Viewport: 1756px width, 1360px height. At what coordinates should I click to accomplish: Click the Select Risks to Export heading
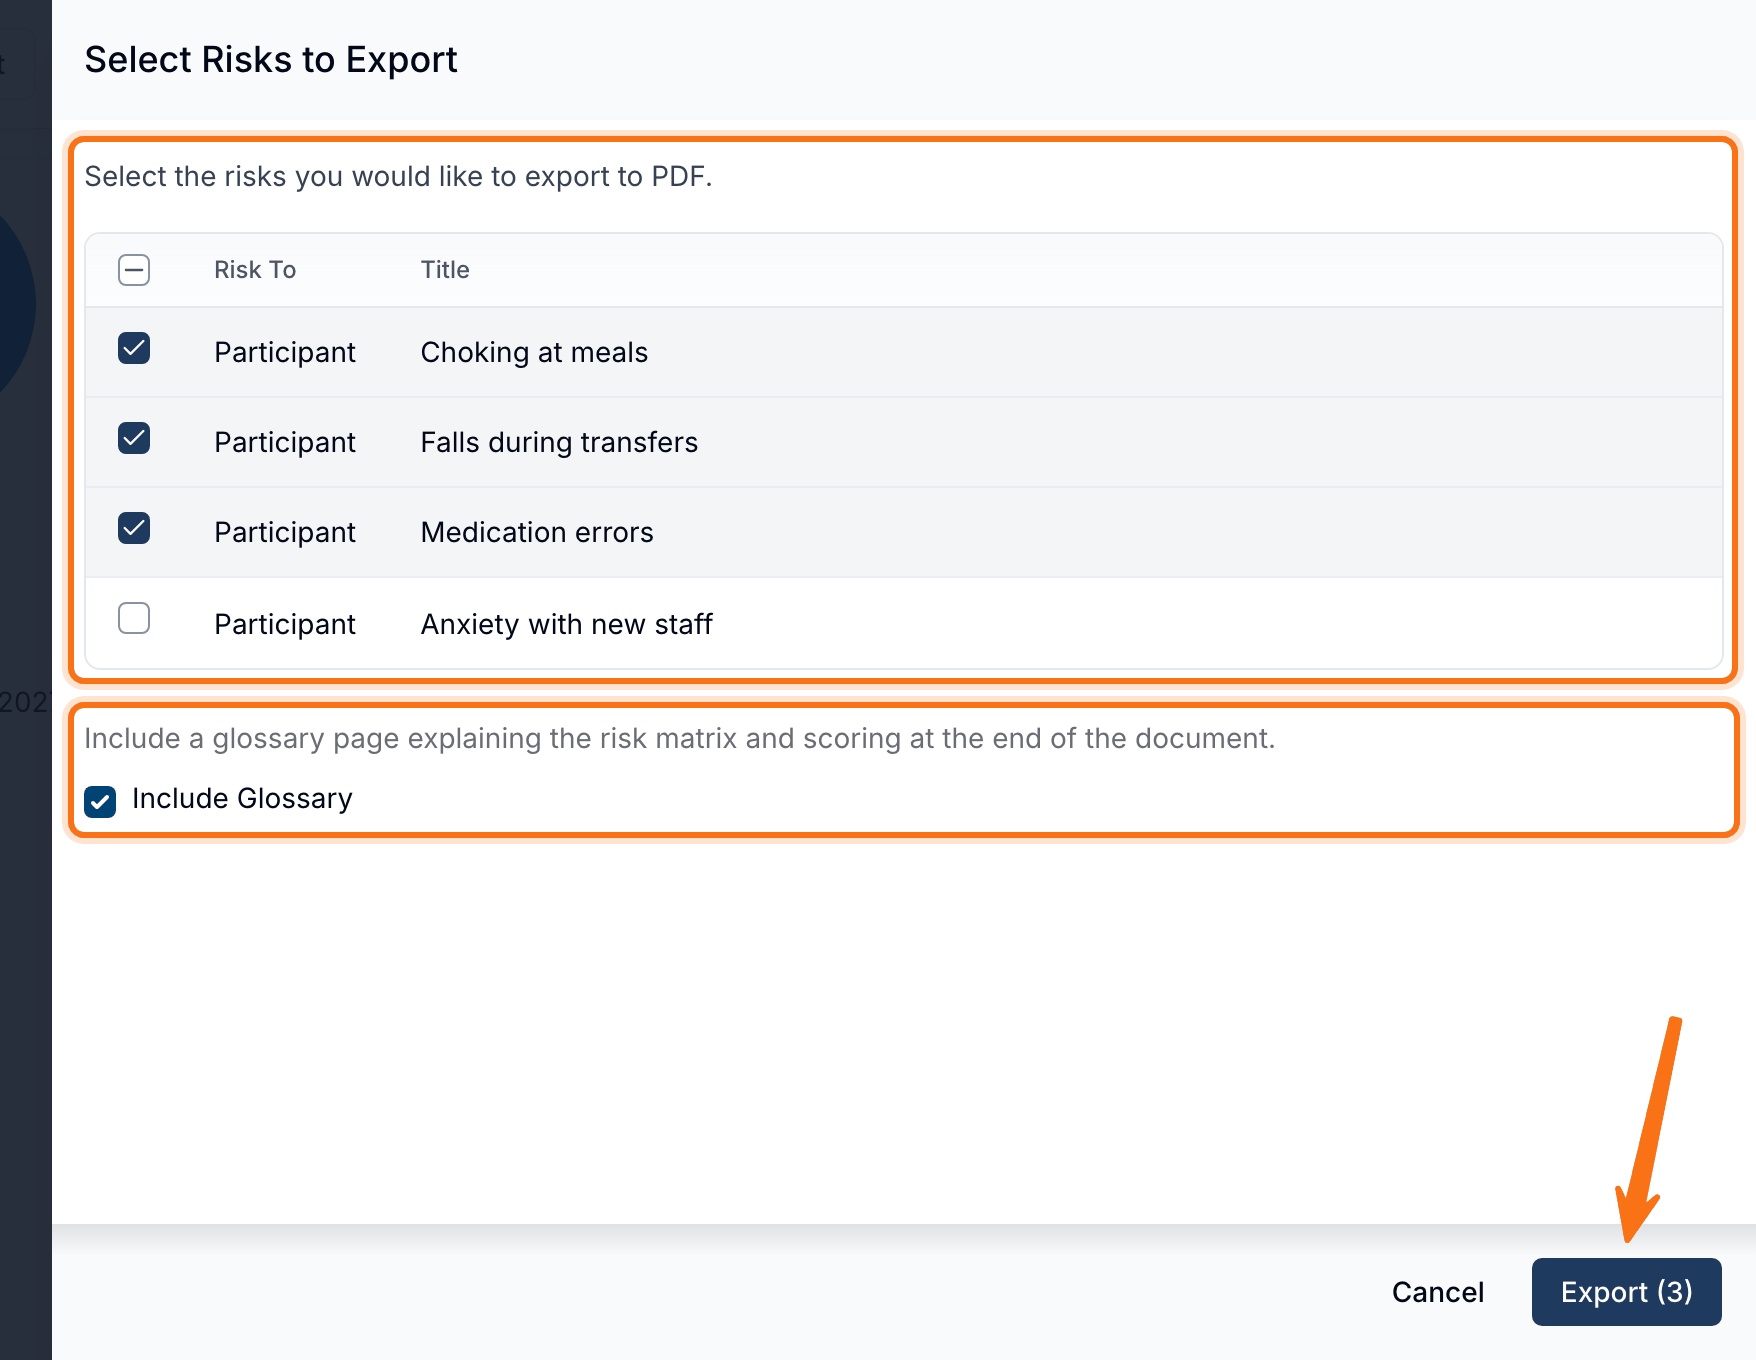click(271, 60)
